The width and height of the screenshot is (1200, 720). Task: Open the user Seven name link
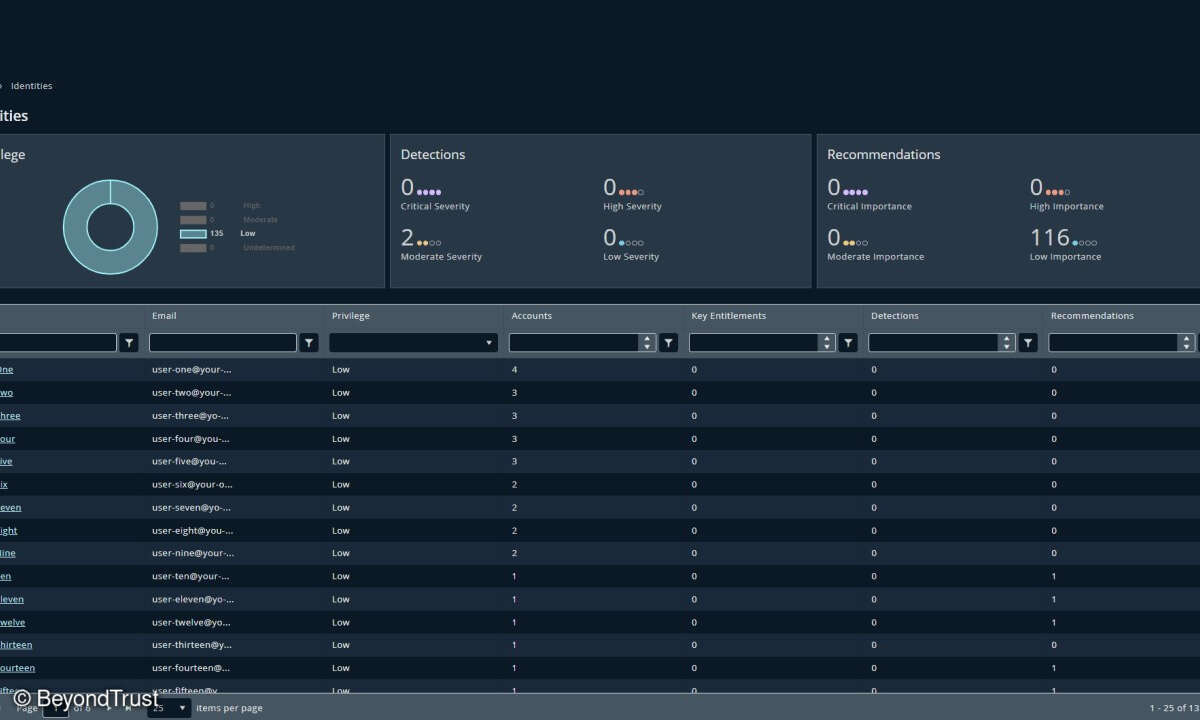(10, 507)
